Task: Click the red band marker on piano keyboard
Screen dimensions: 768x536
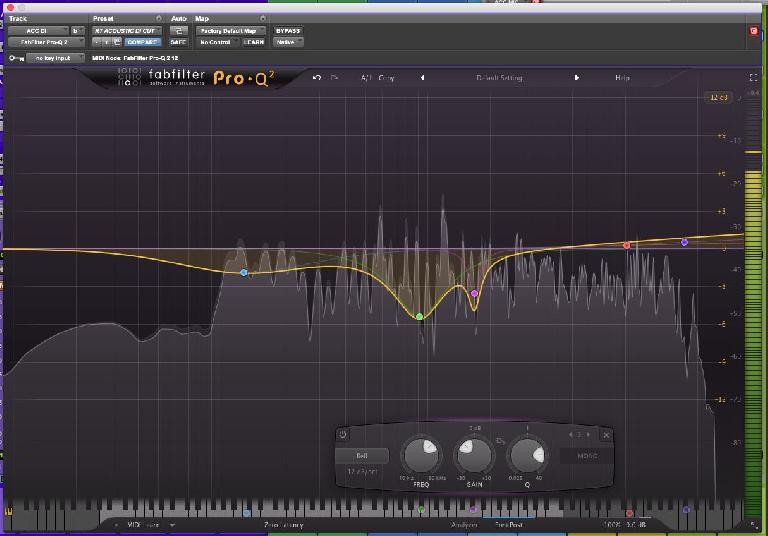Action: pos(629,513)
